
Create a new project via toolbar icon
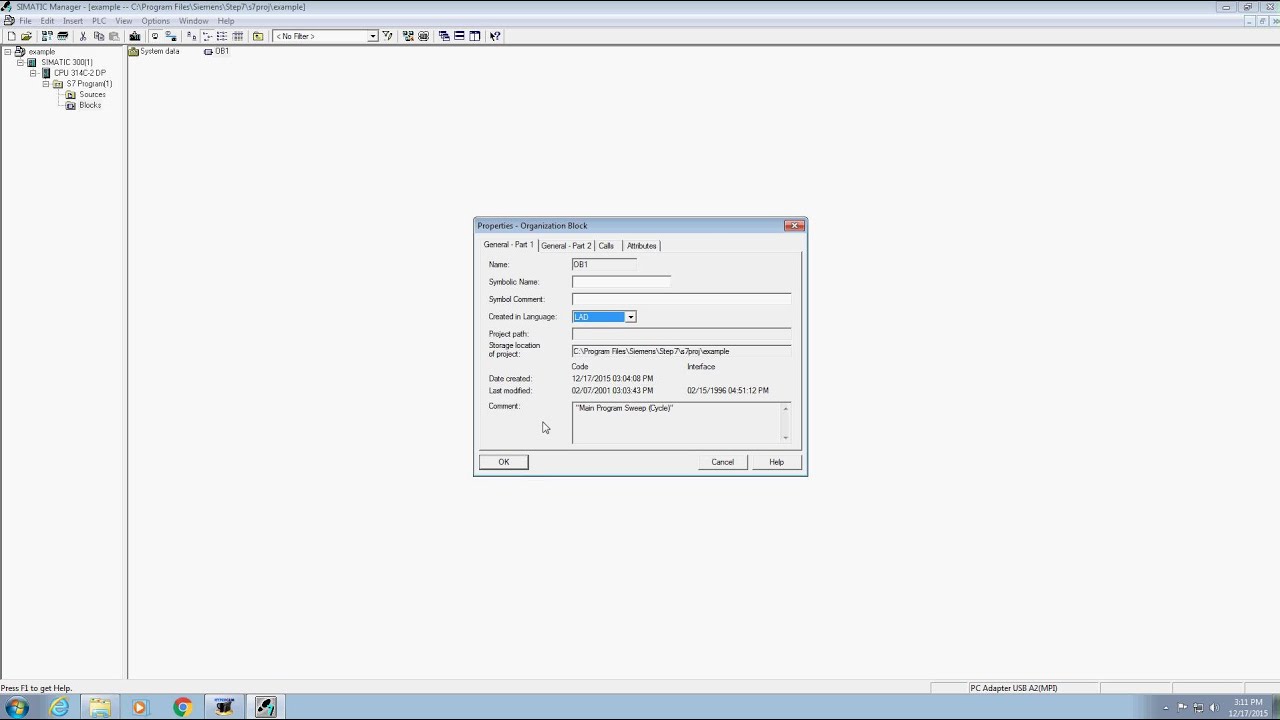click(11, 36)
